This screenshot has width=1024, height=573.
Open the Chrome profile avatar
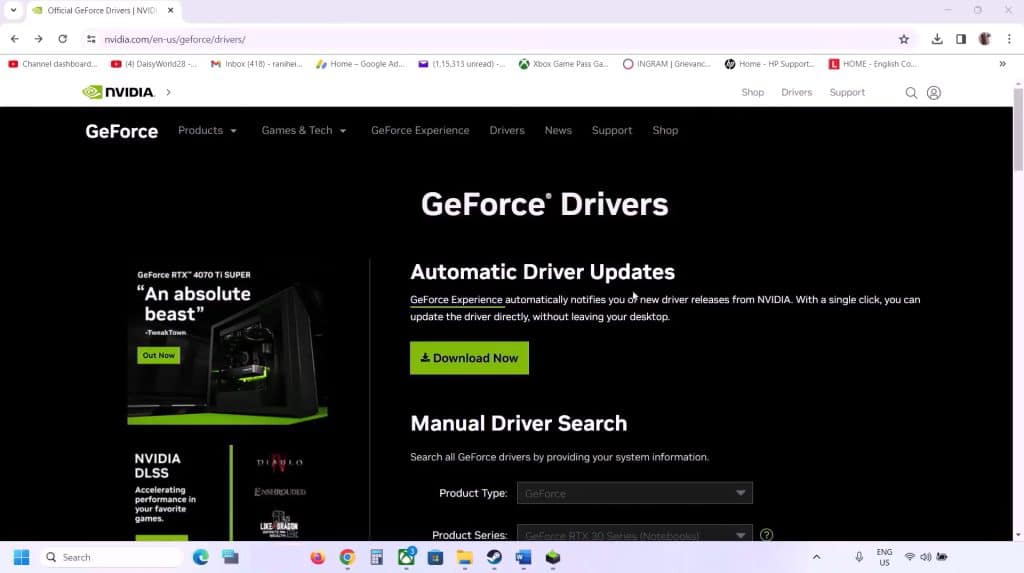pos(985,39)
